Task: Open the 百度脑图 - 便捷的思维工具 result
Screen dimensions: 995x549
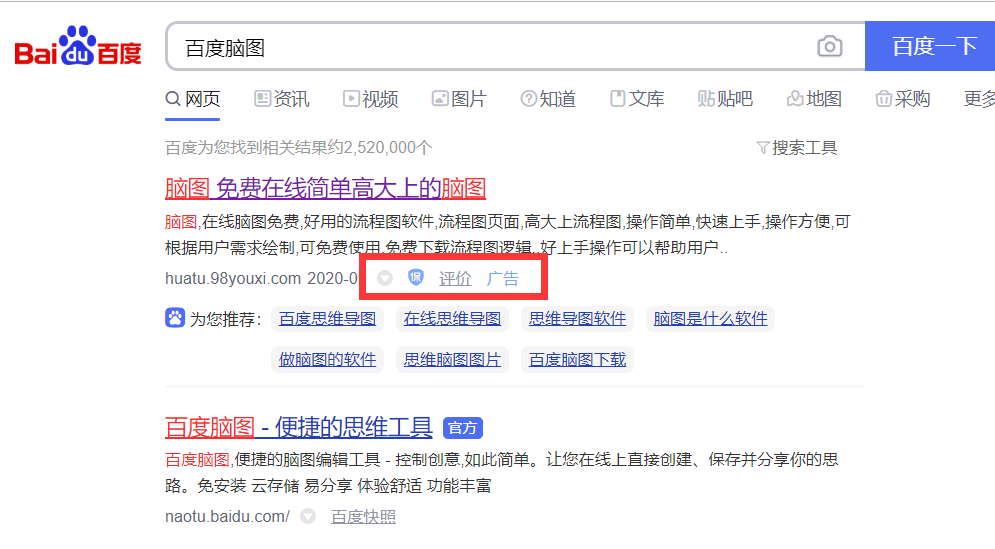Action: [x=298, y=428]
